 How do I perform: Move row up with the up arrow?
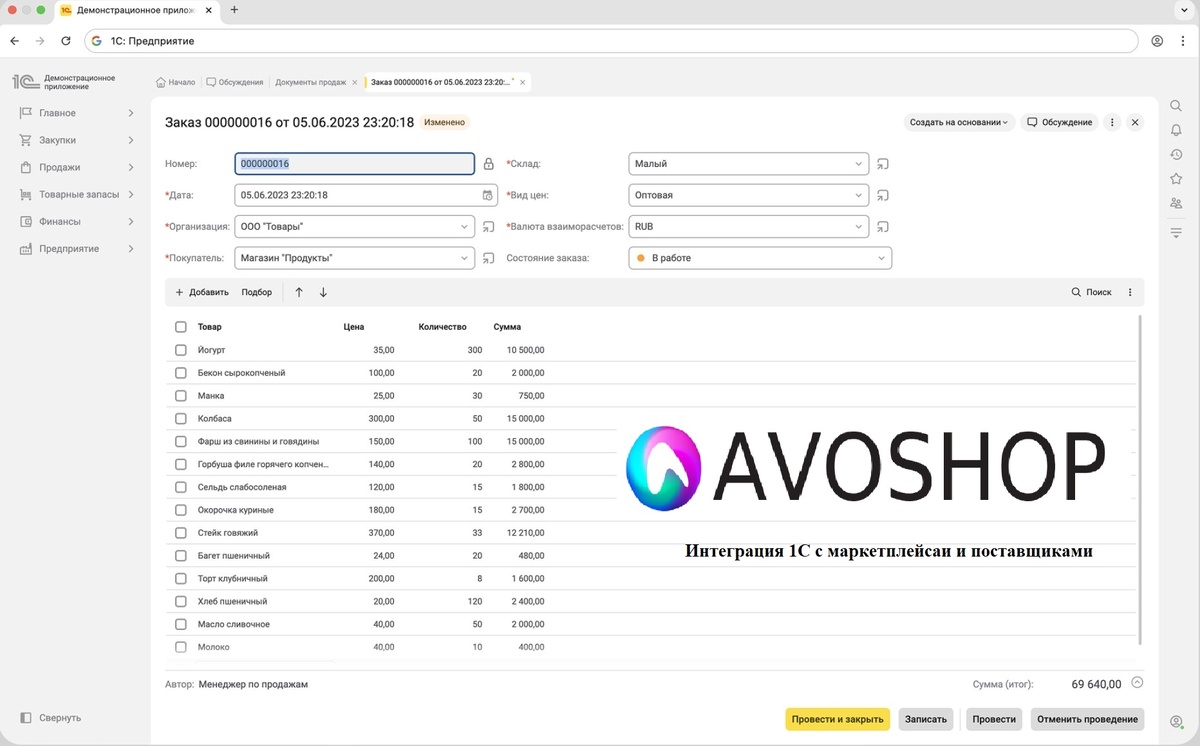pos(299,293)
